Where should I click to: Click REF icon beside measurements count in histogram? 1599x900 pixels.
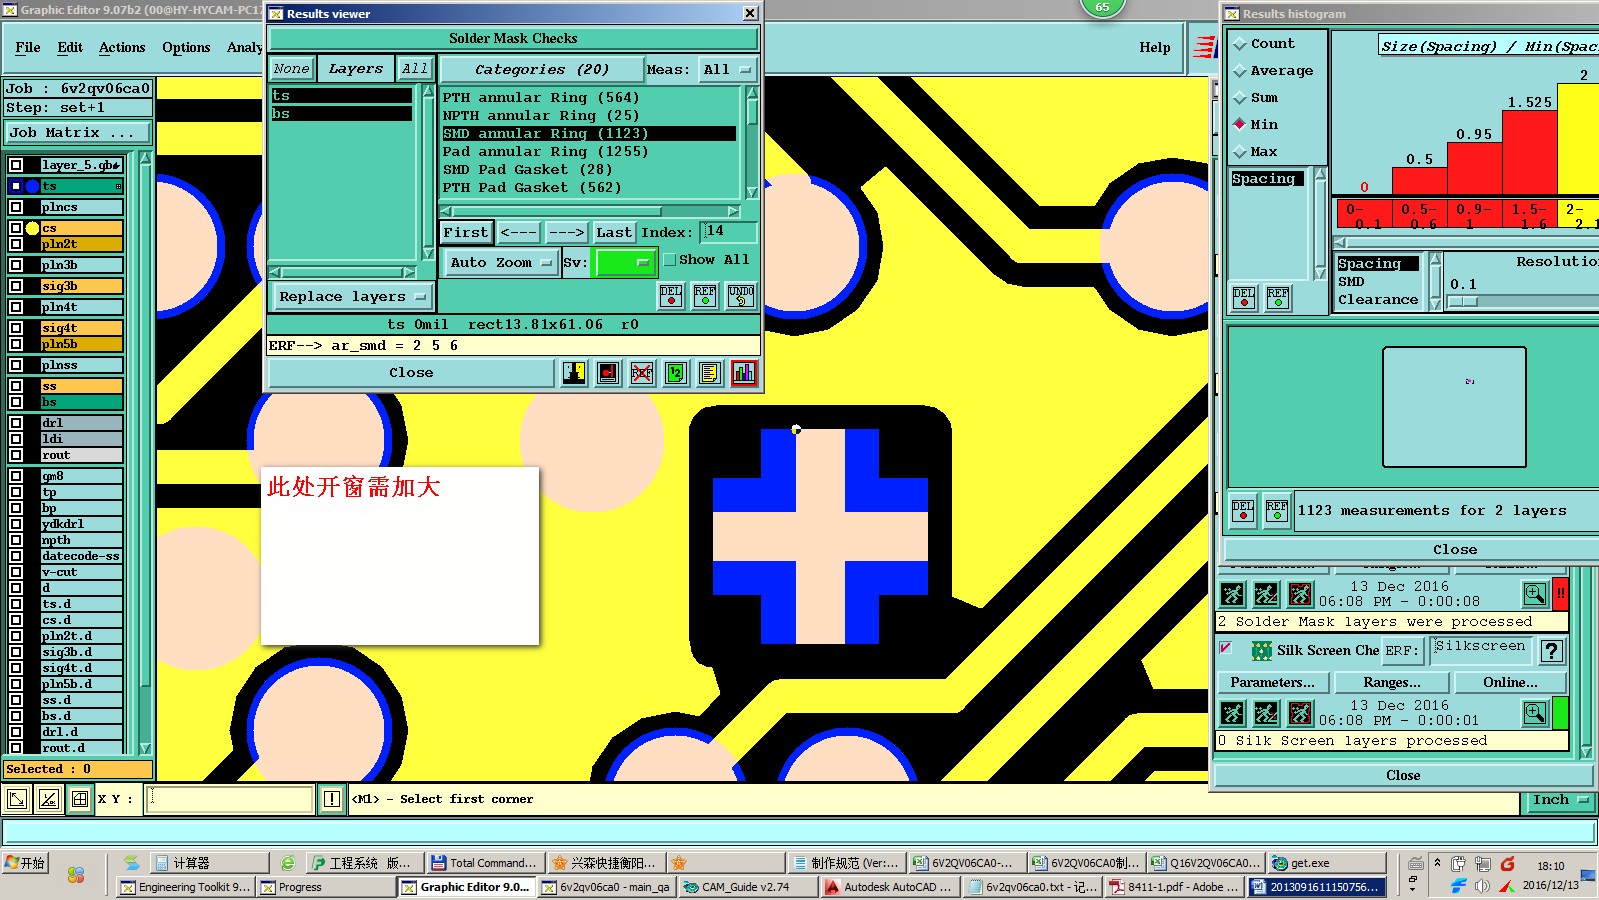coord(1277,510)
